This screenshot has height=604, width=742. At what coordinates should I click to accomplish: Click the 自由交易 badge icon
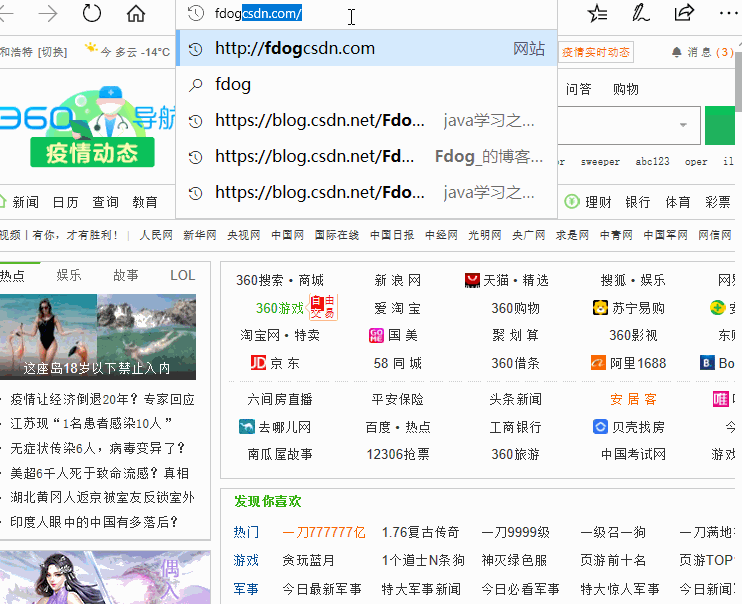[x=323, y=307]
